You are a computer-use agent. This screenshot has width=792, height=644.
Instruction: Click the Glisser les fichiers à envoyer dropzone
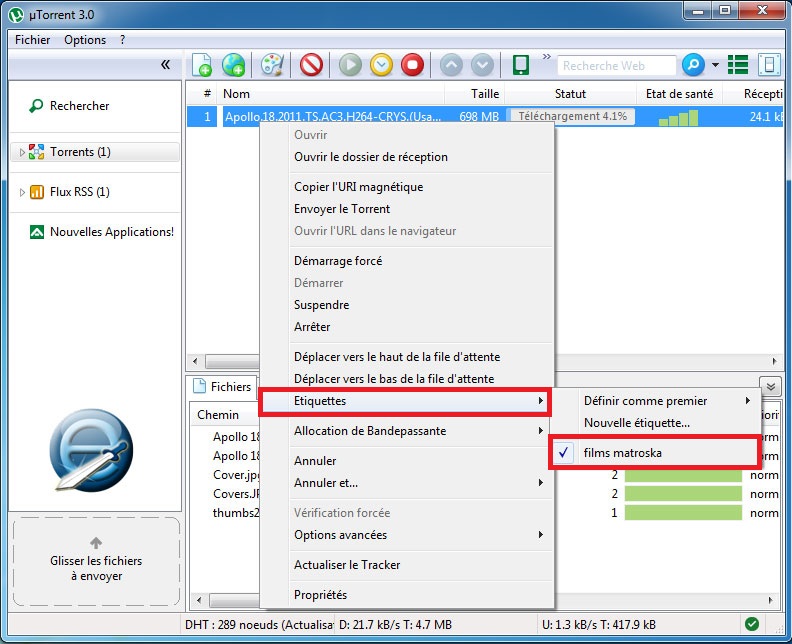[96, 561]
